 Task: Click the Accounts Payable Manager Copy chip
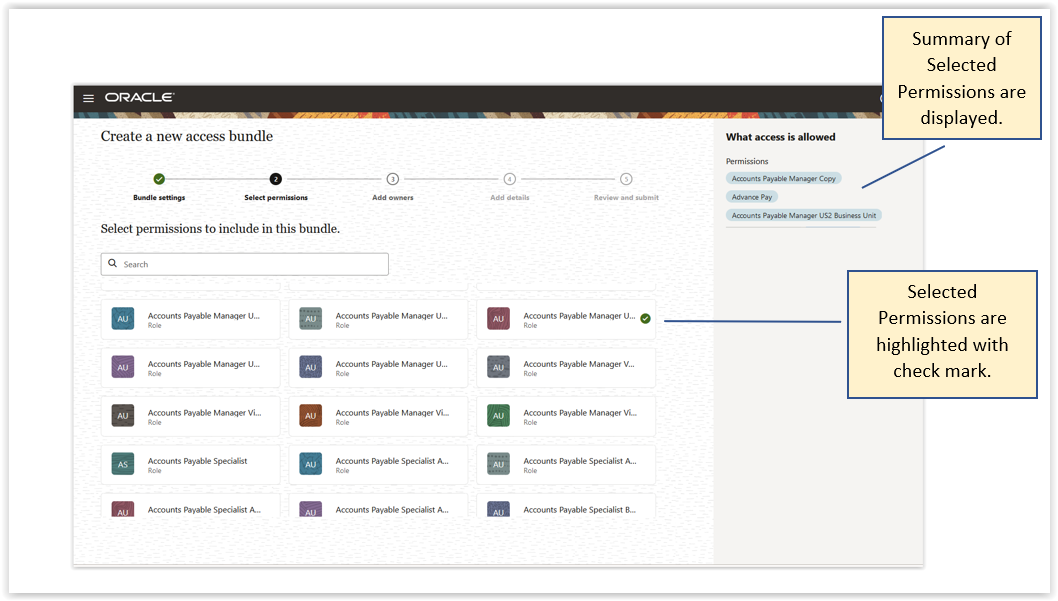(783, 179)
